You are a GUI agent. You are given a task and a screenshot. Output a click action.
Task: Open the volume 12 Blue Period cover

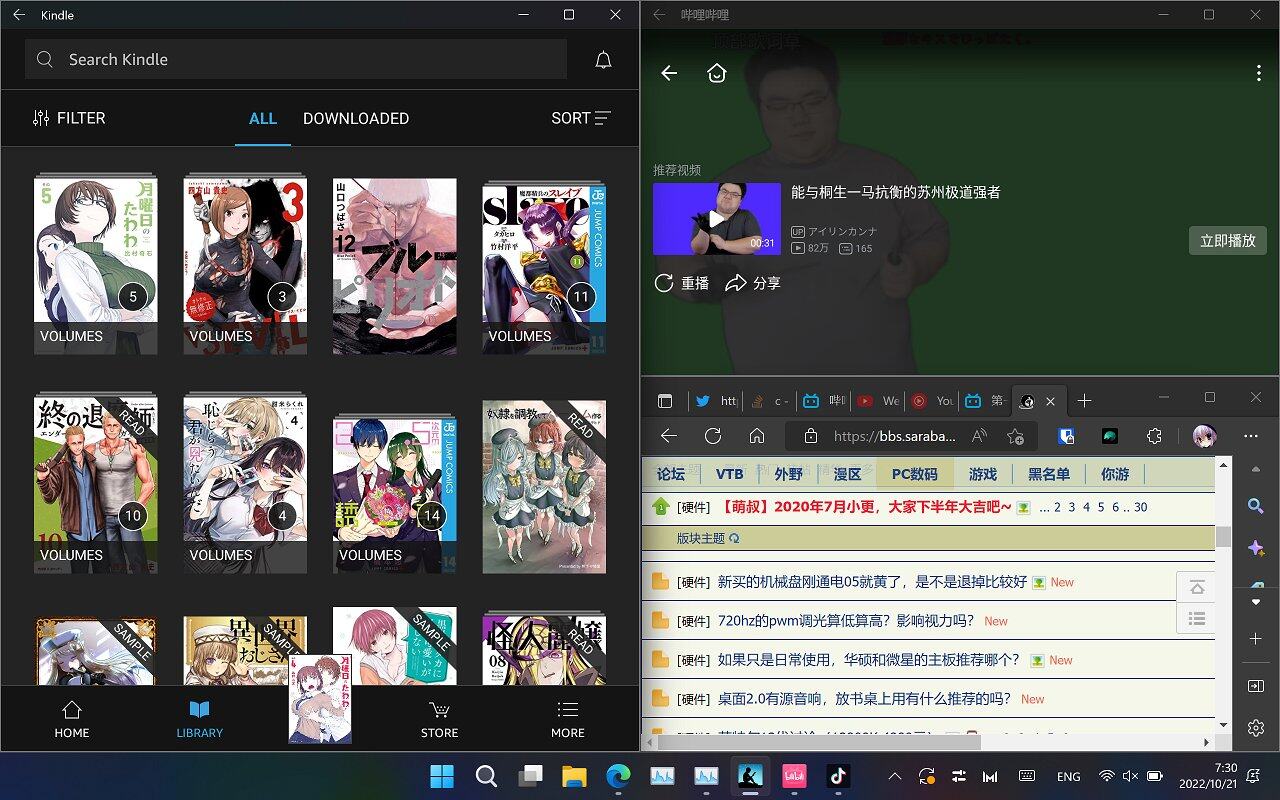(x=395, y=266)
